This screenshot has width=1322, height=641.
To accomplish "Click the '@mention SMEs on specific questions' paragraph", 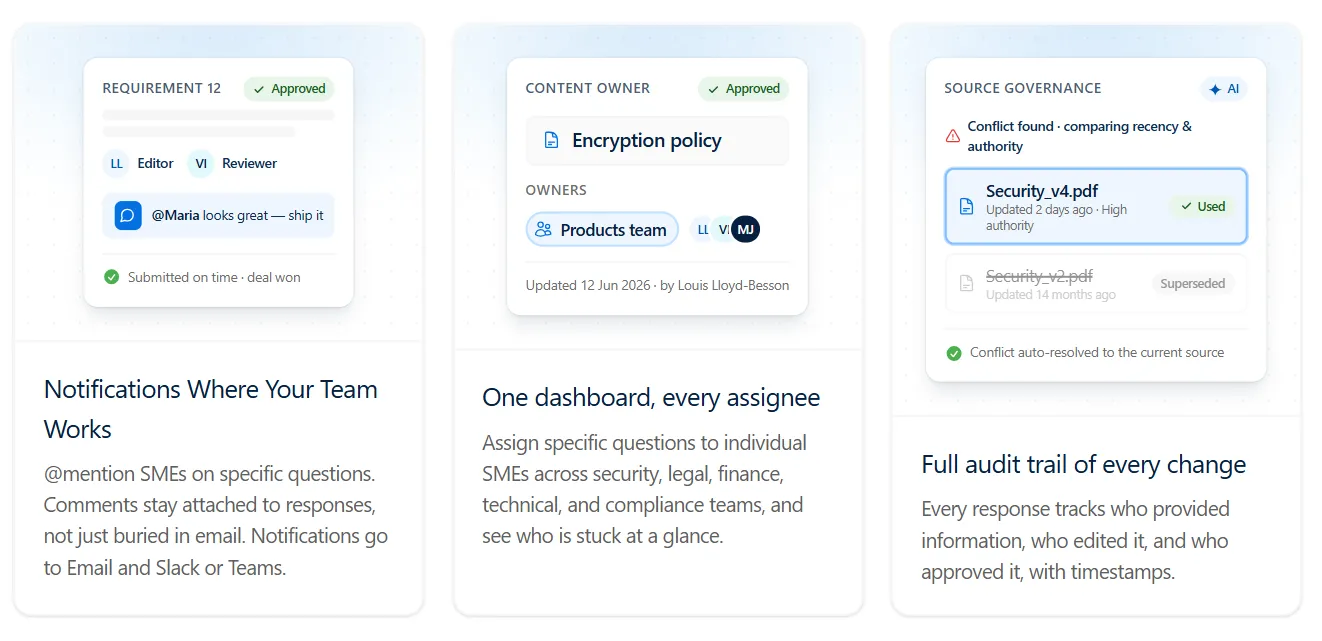I will 216,521.
